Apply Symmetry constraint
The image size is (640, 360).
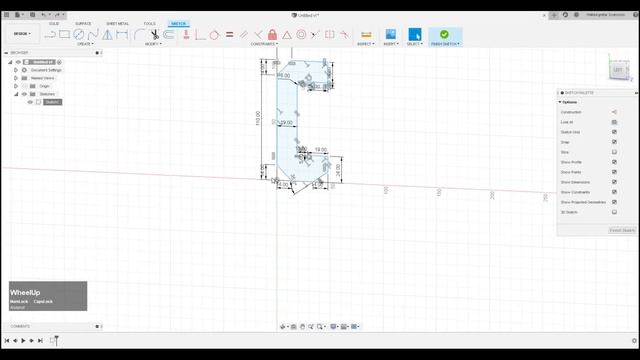tap(329, 35)
